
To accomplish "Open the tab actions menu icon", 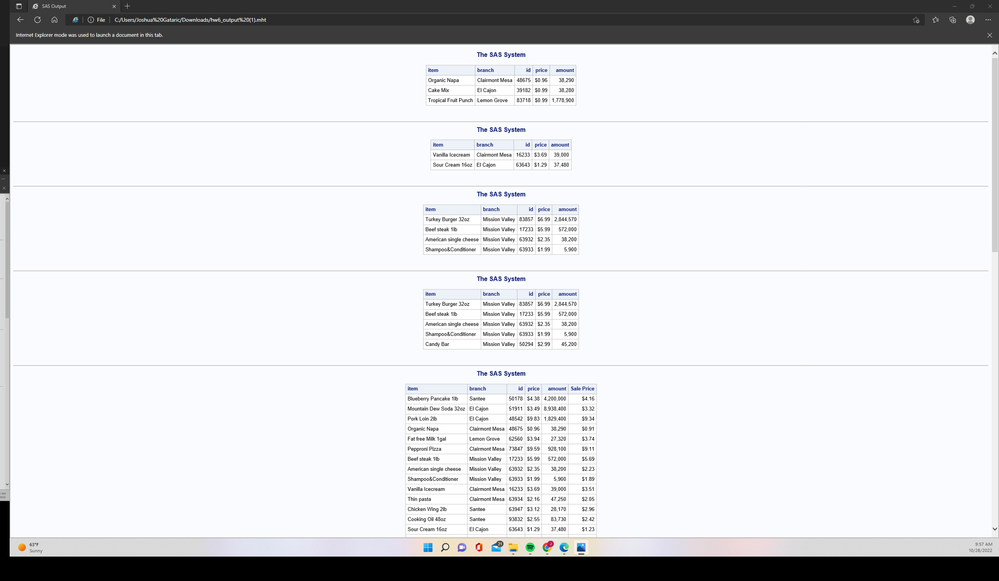I will (x=18, y=6).
